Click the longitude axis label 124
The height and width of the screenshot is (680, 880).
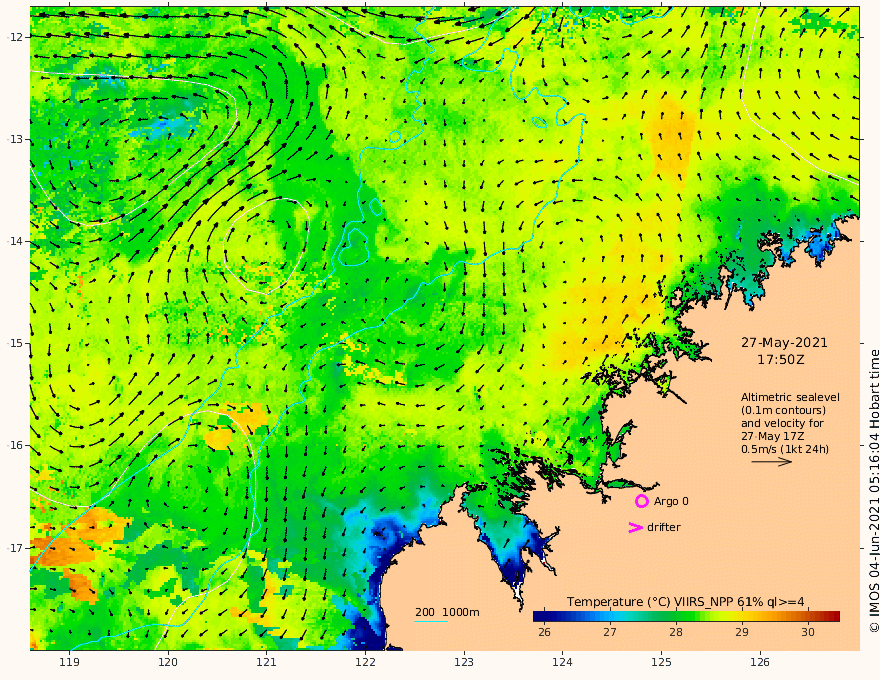pos(562,662)
